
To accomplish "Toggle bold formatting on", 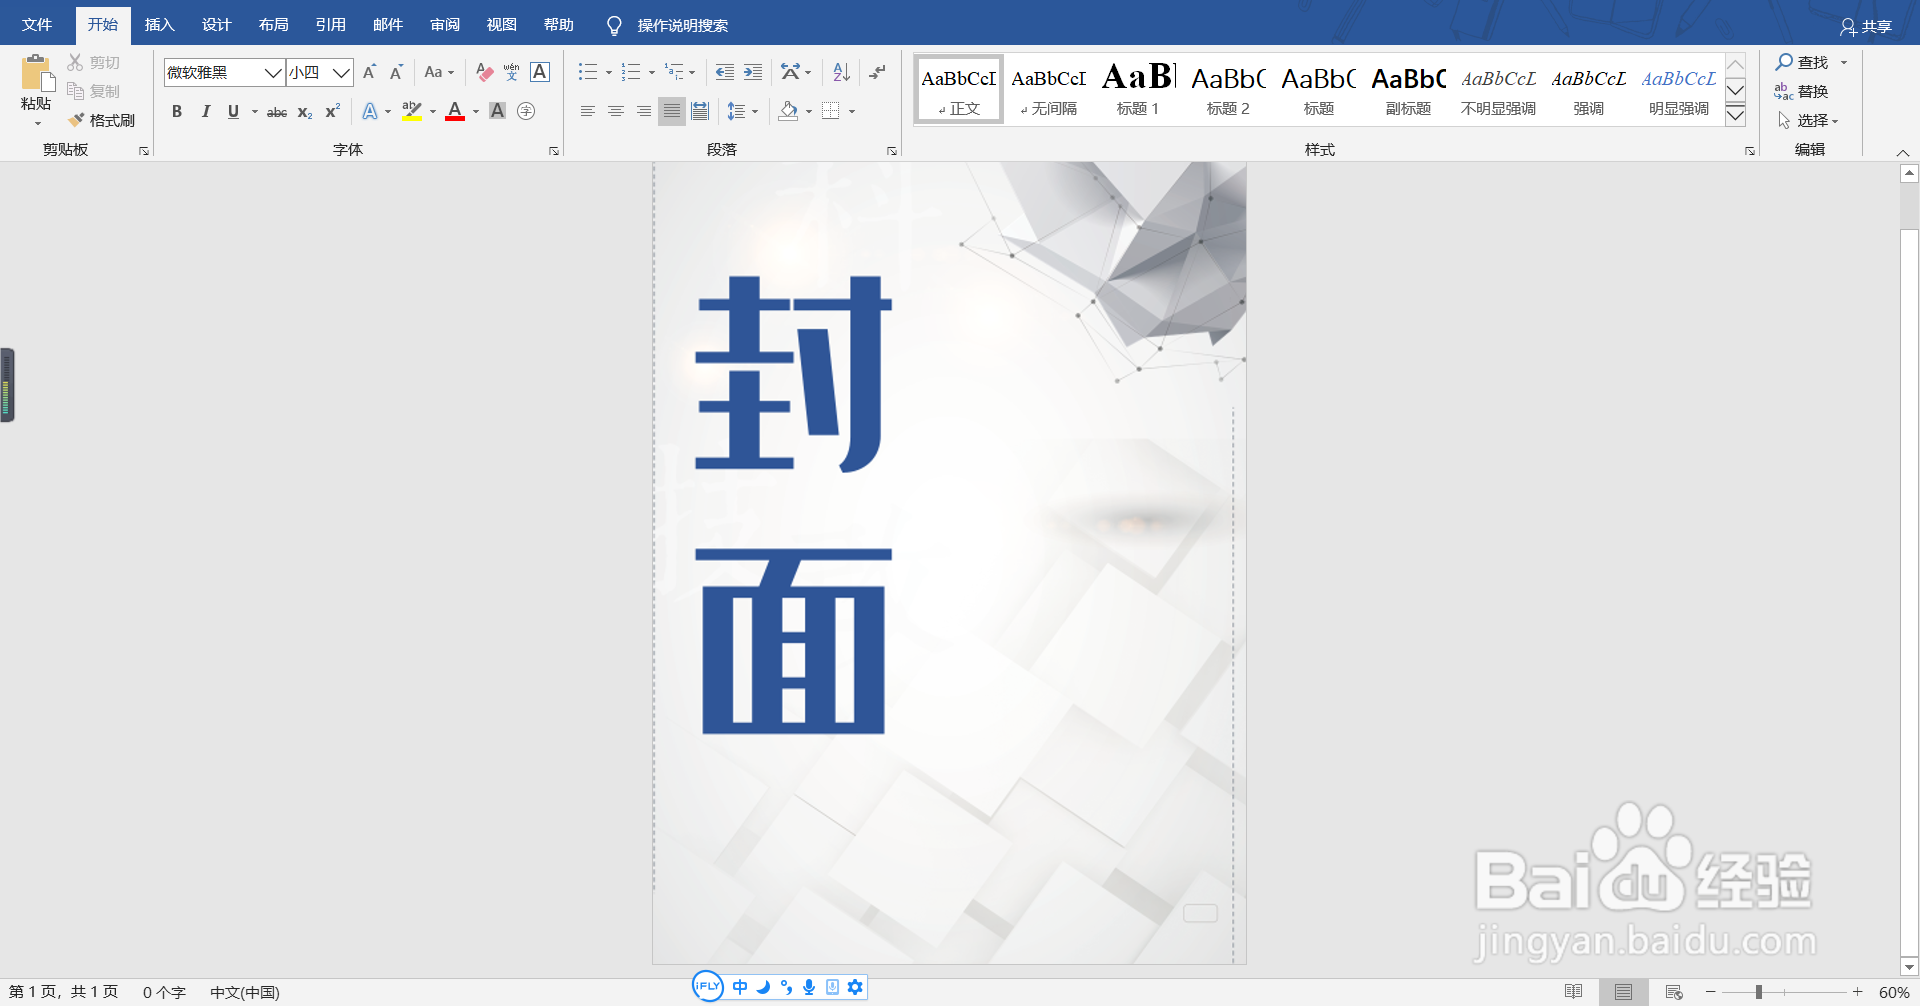I will point(177,111).
